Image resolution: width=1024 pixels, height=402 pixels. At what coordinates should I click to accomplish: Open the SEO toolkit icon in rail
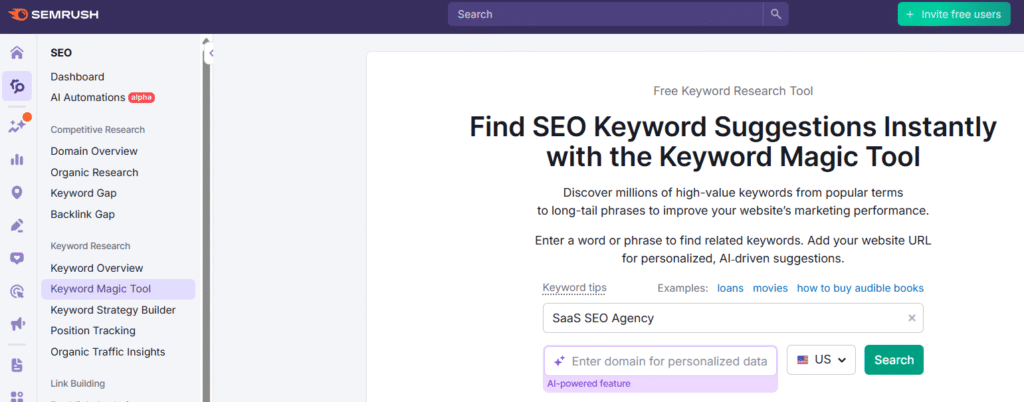[x=16, y=86]
